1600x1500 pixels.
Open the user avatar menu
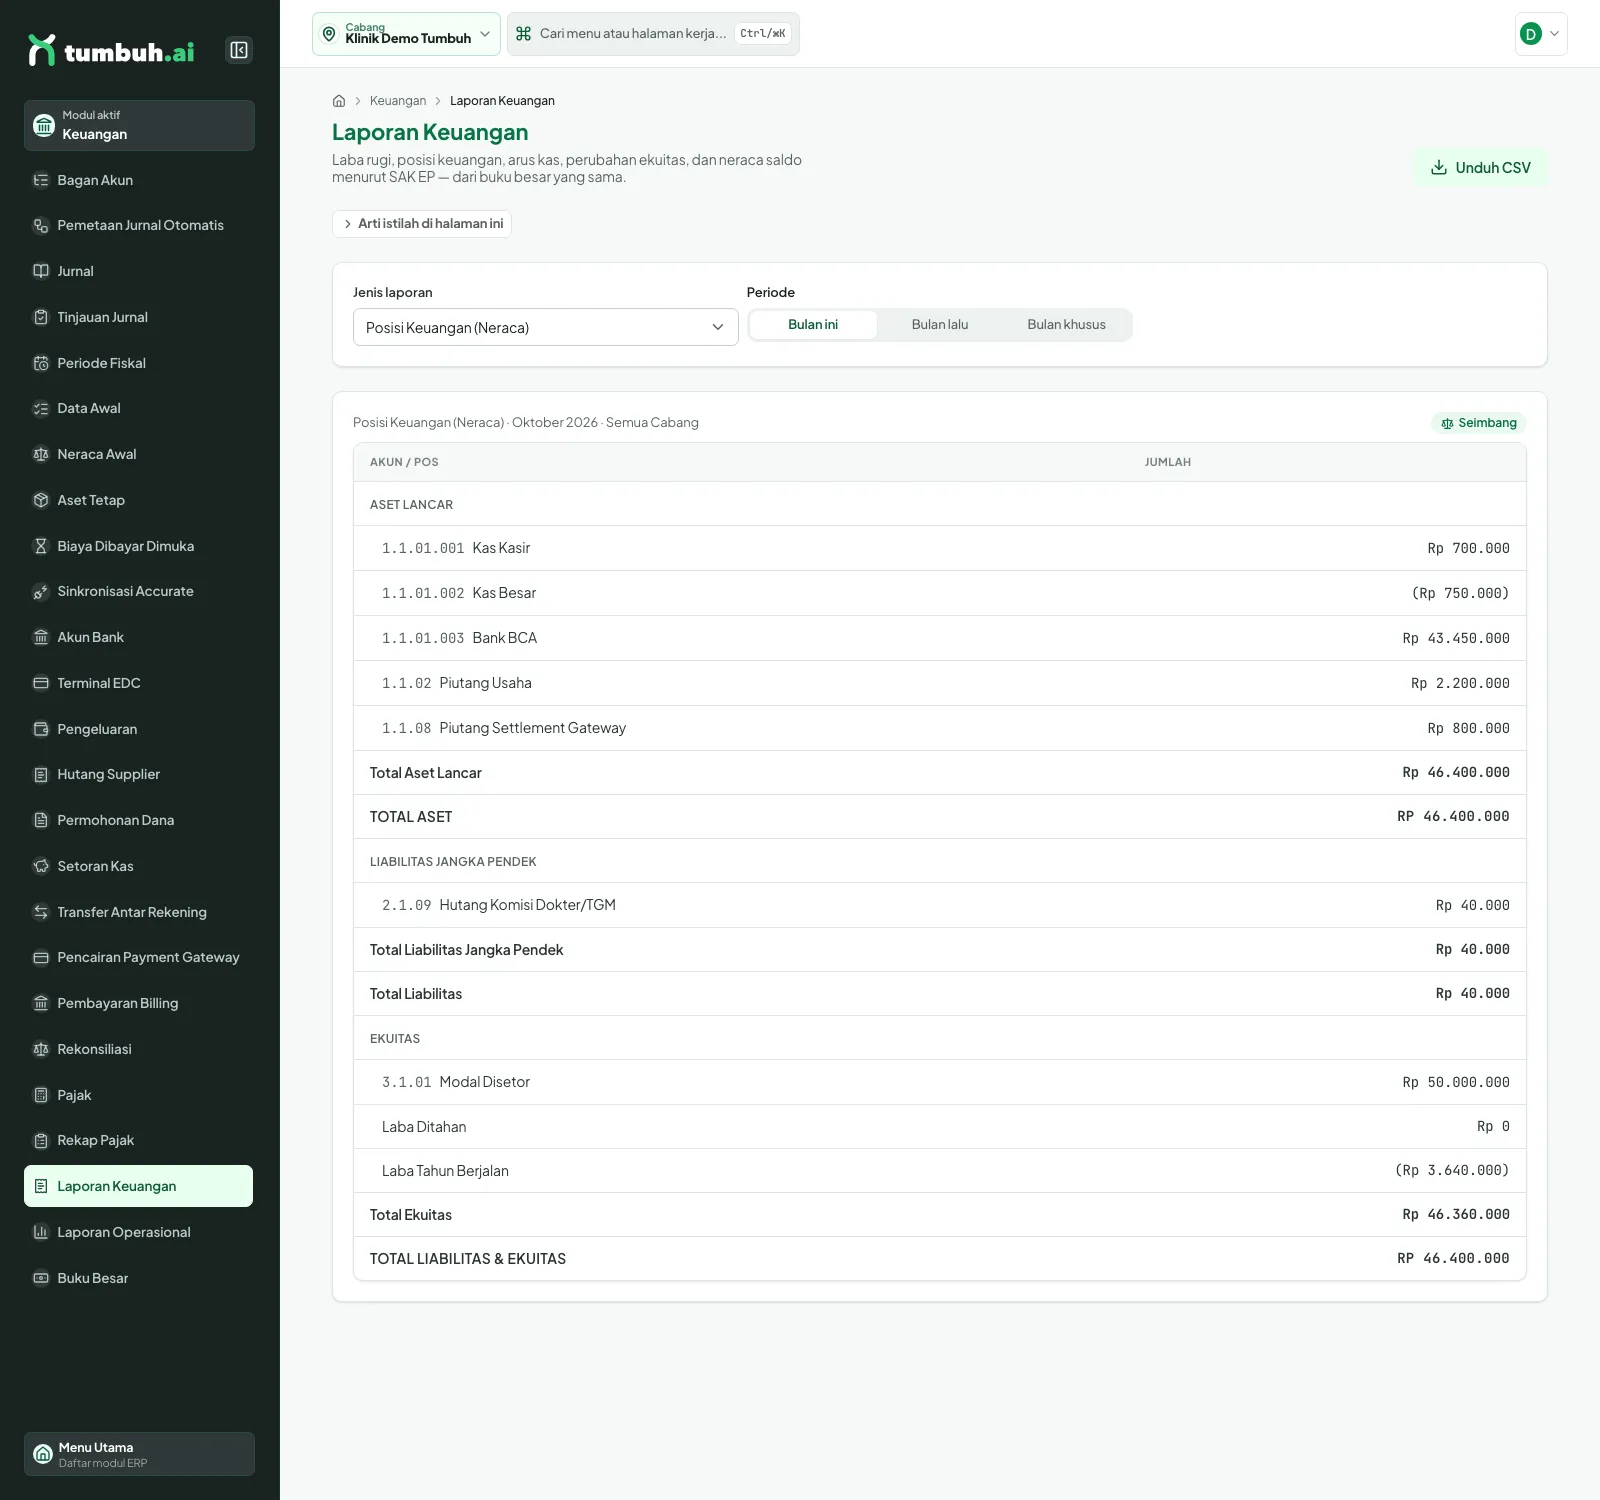coord(1541,34)
